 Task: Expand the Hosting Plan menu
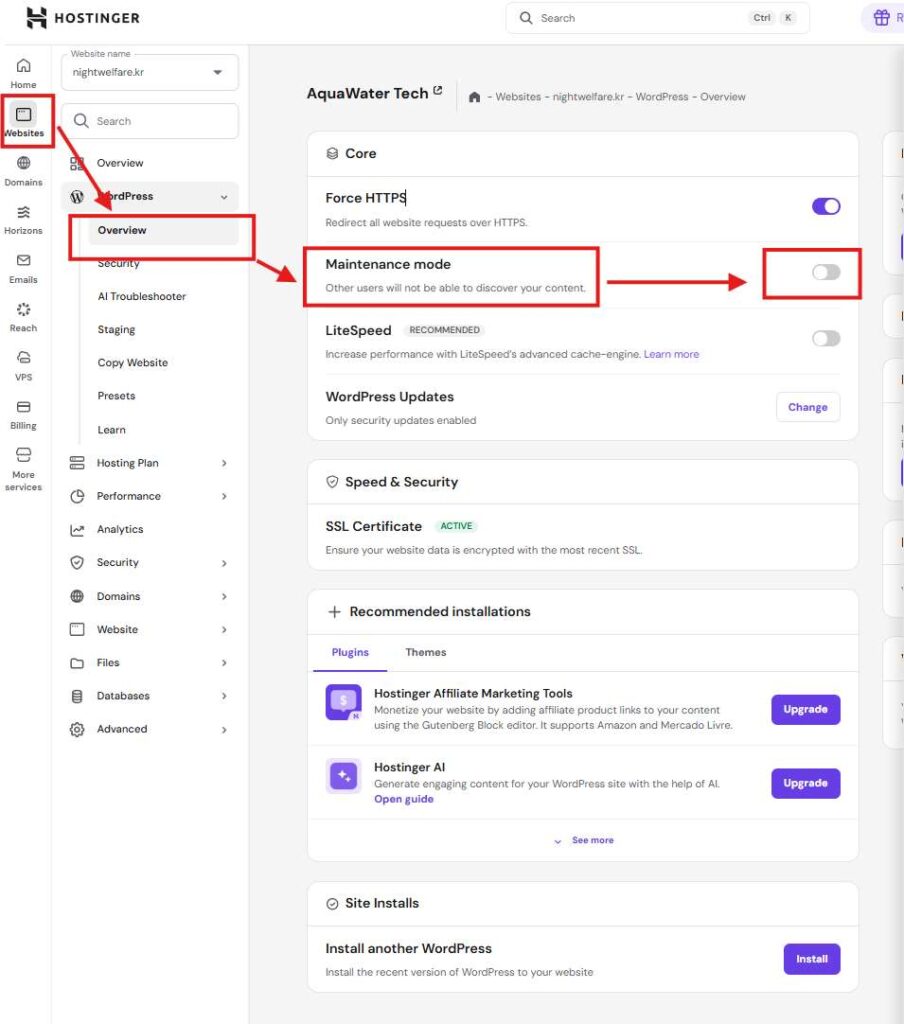click(148, 463)
